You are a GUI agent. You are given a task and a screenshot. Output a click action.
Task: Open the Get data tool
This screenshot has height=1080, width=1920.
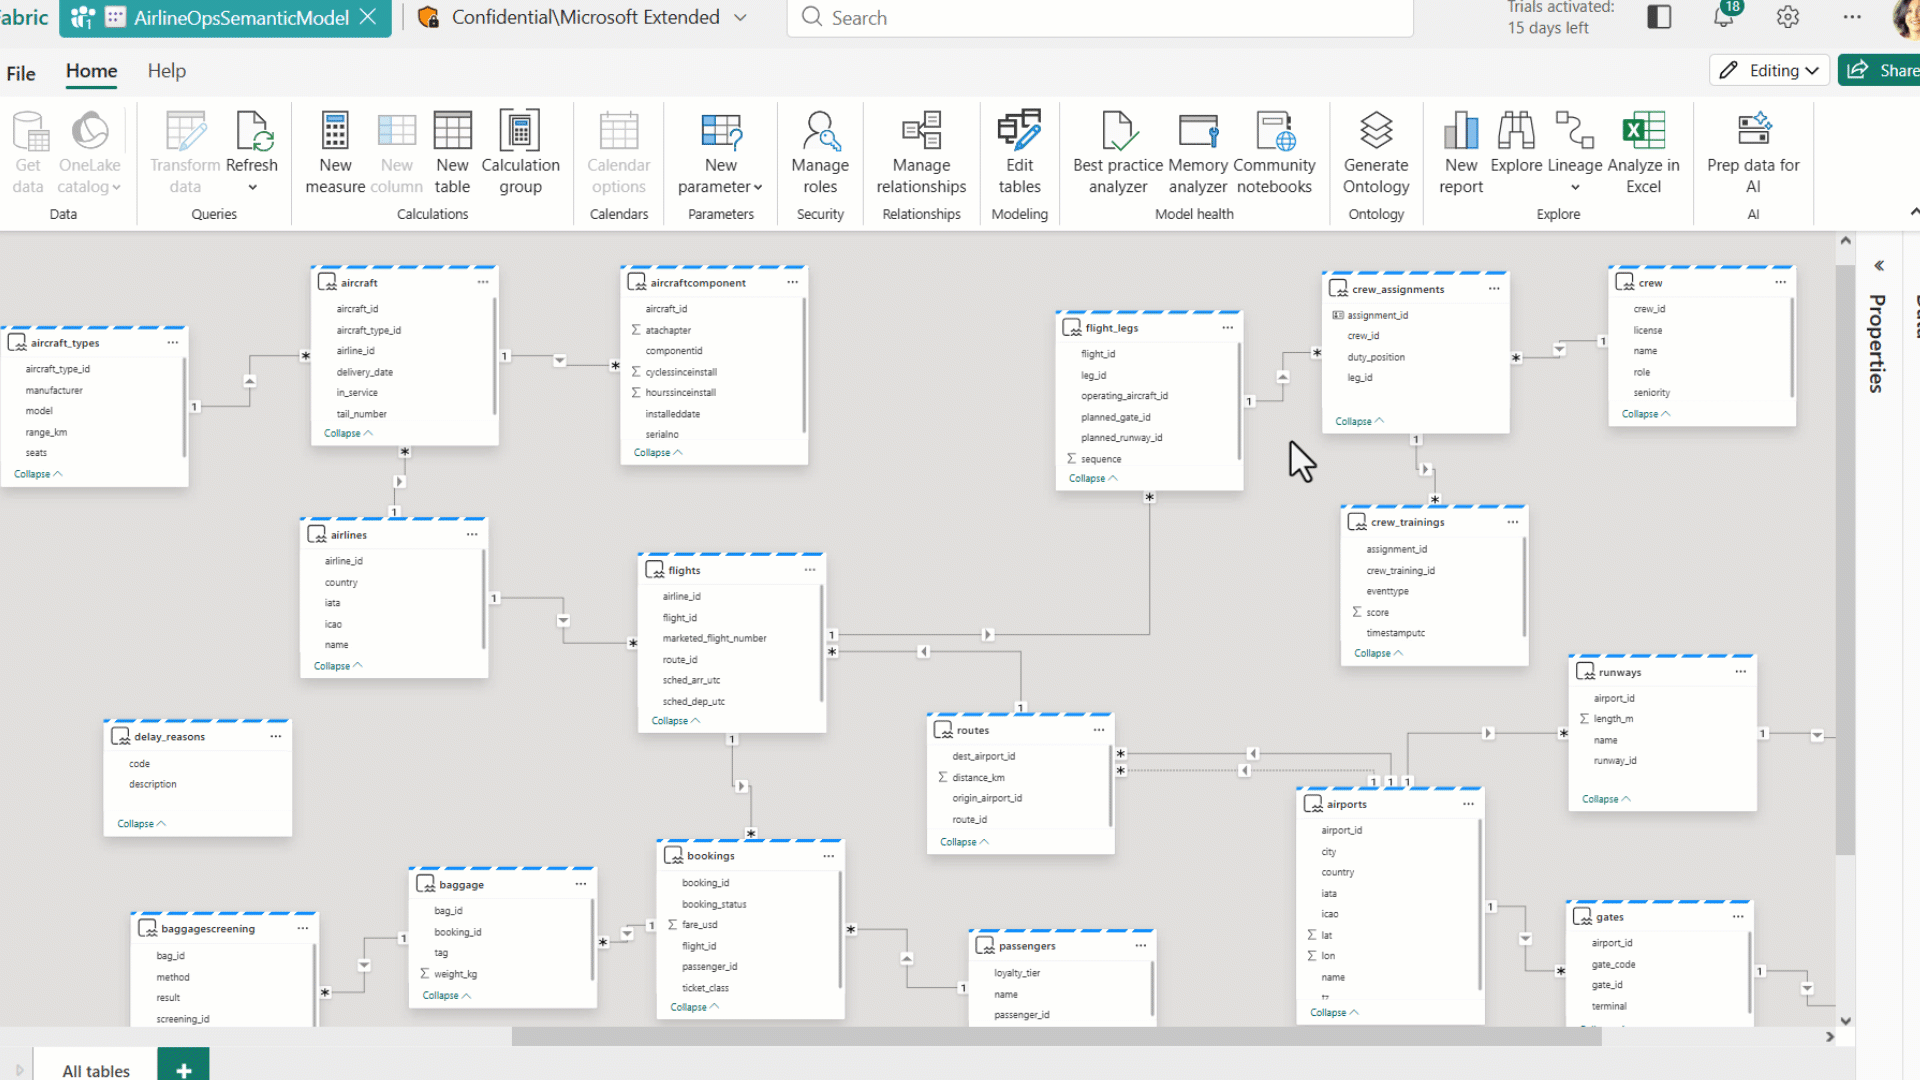click(28, 150)
